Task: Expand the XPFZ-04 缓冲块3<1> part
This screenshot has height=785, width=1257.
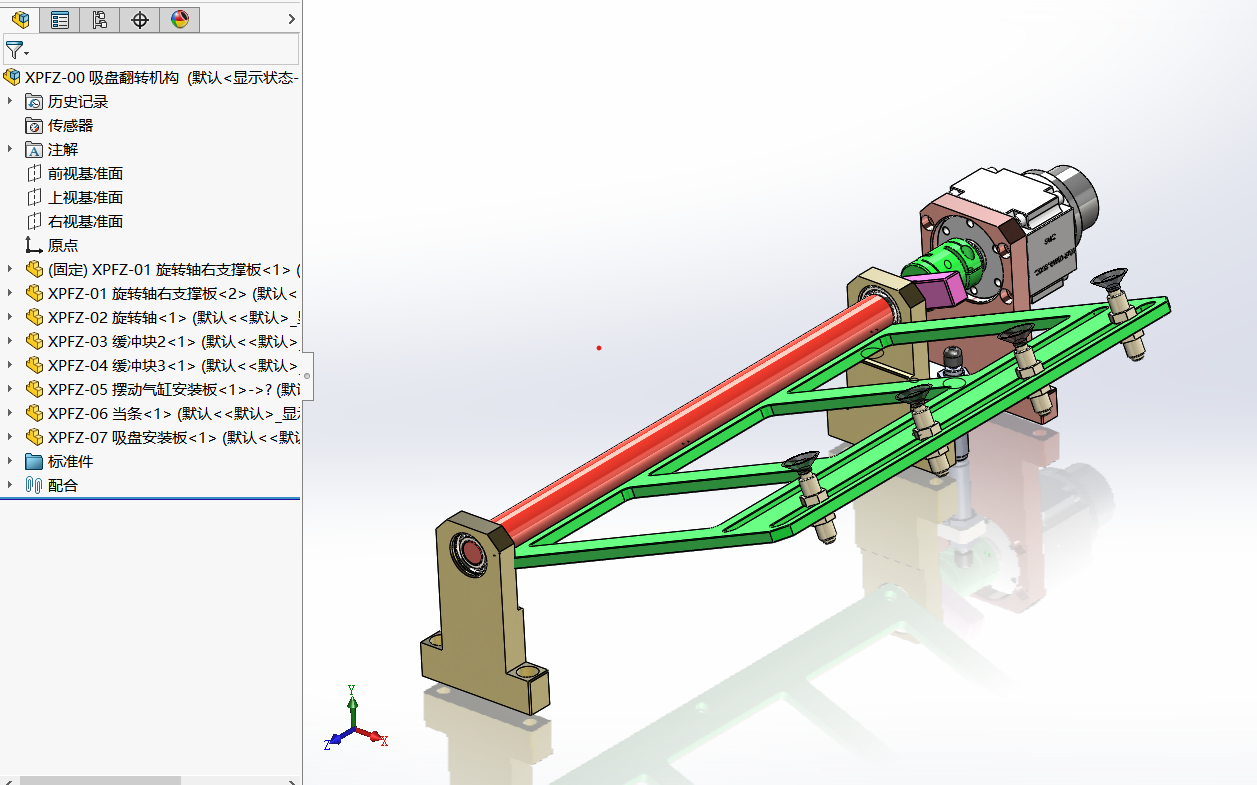Action: click(x=11, y=365)
